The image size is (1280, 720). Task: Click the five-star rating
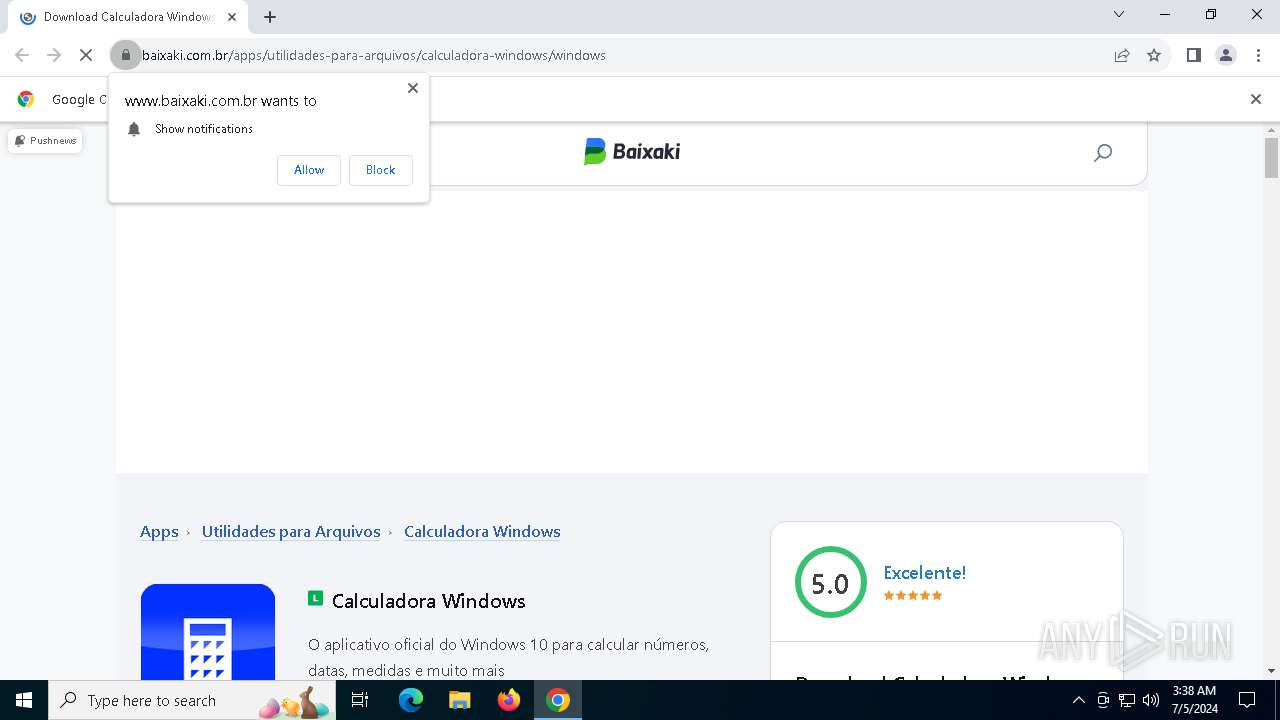913,596
